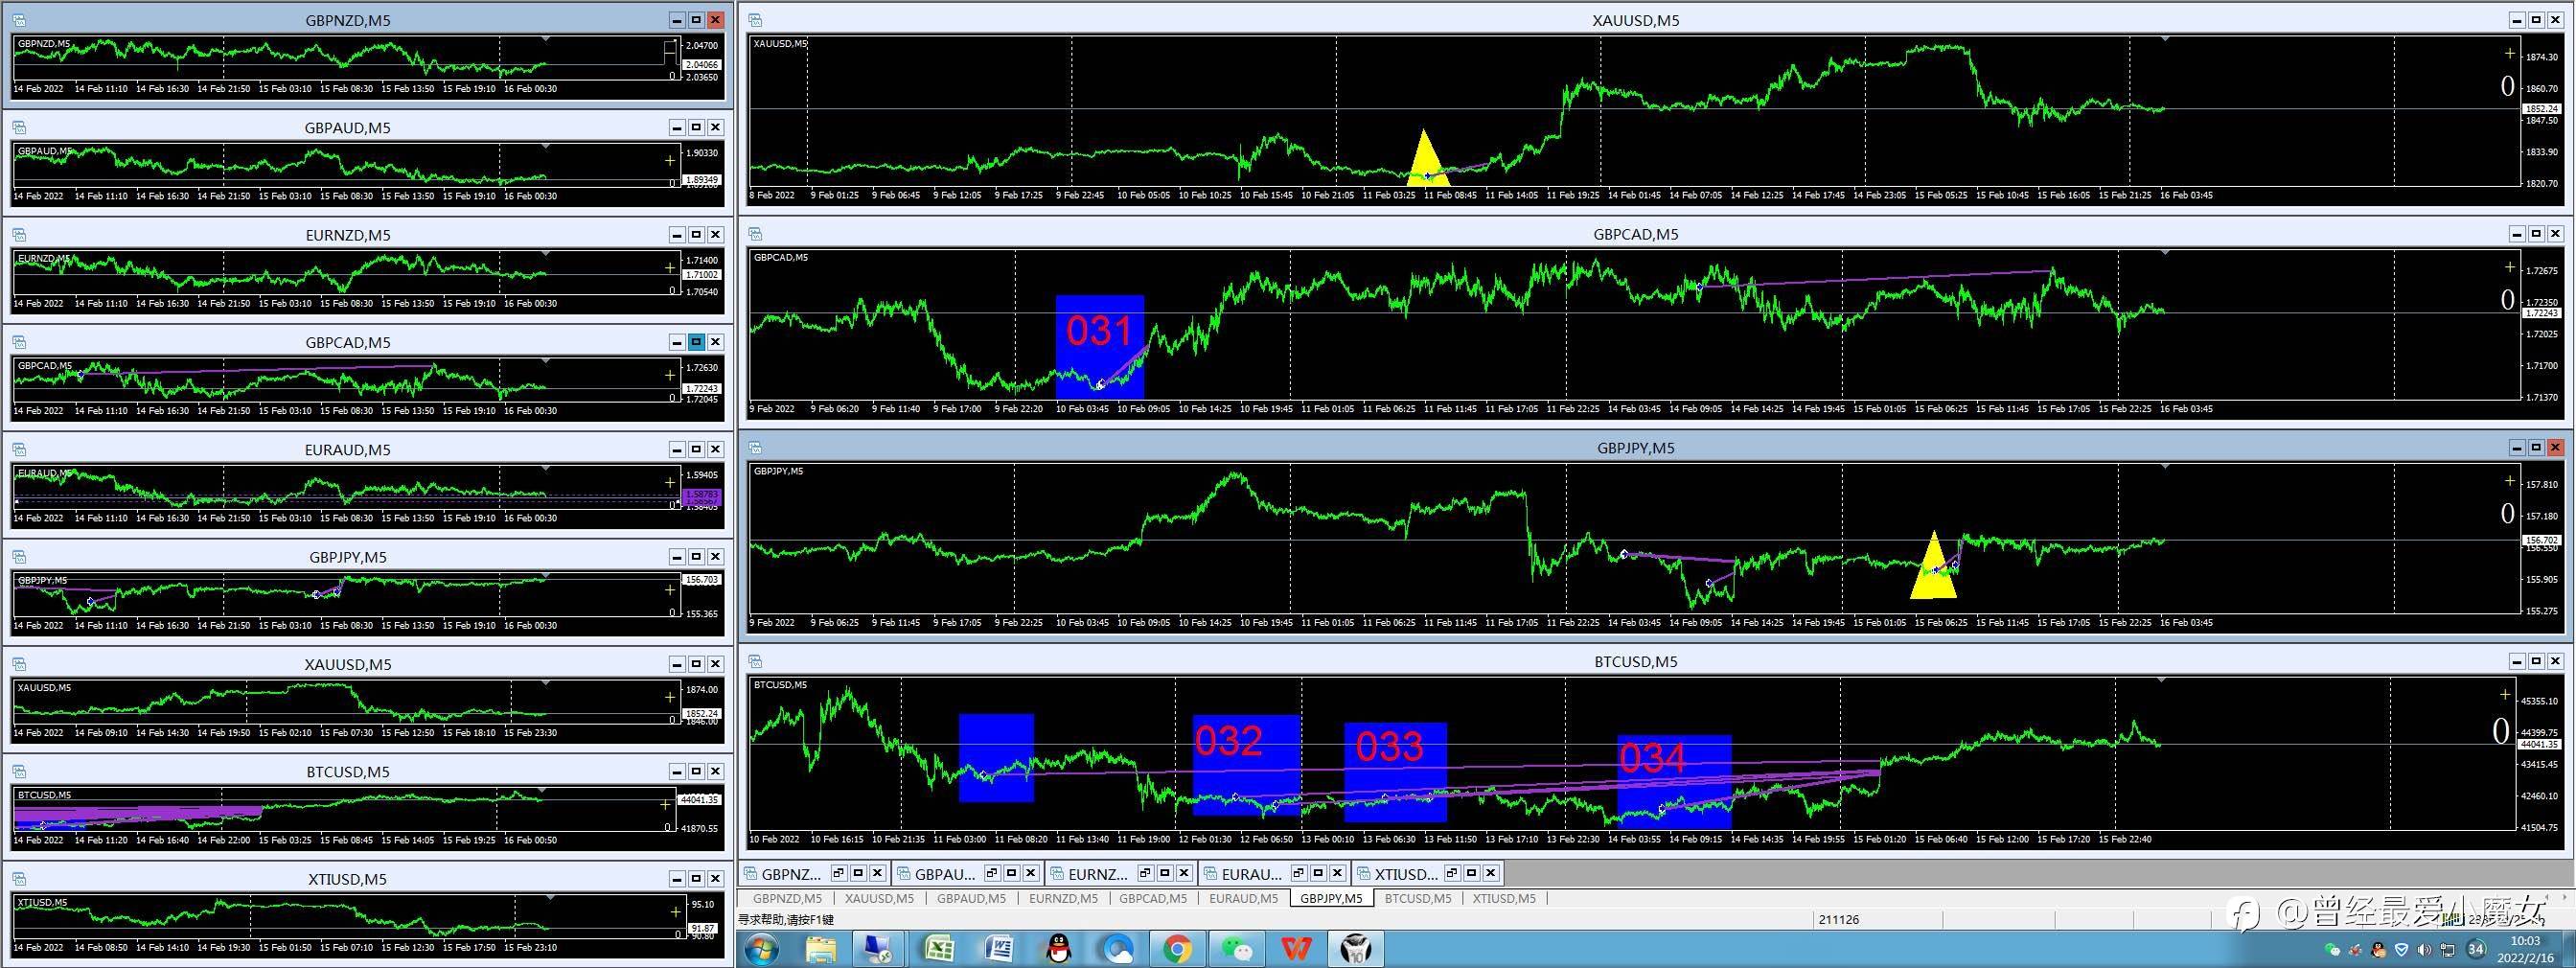The height and width of the screenshot is (968, 2576).
Task: Open the red WPS Office taskbar icon
Action: pyautogui.click(x=1297, y=948)
